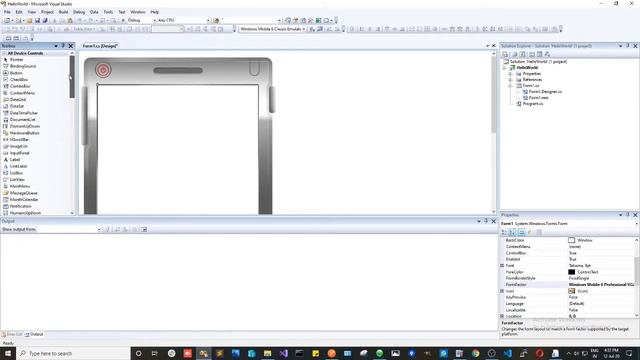Toggle Auto Hide pin on Output panel

[x=486, y=221]
